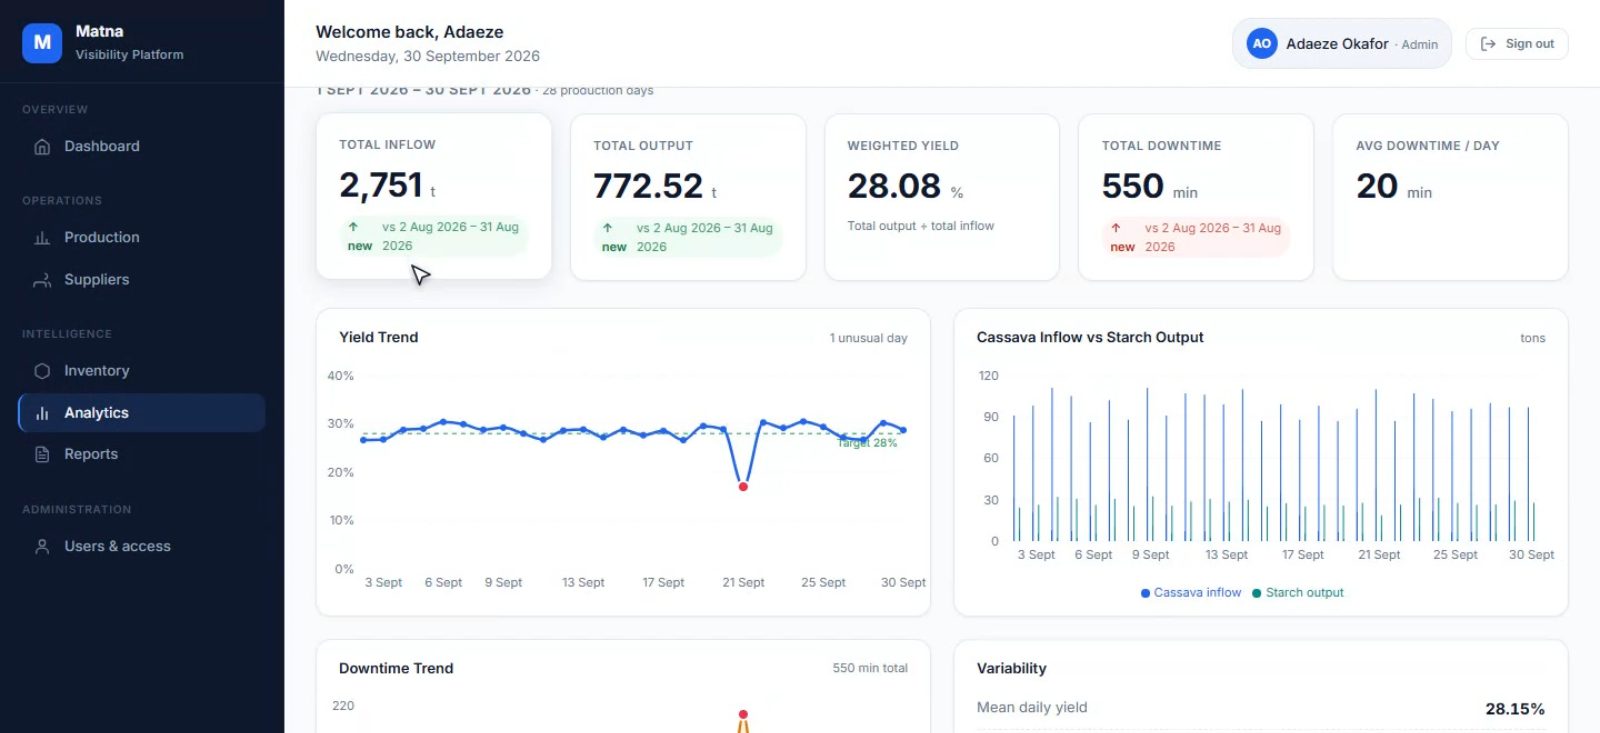Screen dimensions: 1600x733
Task: Open the Dashboard page
Action: (142, 147)
